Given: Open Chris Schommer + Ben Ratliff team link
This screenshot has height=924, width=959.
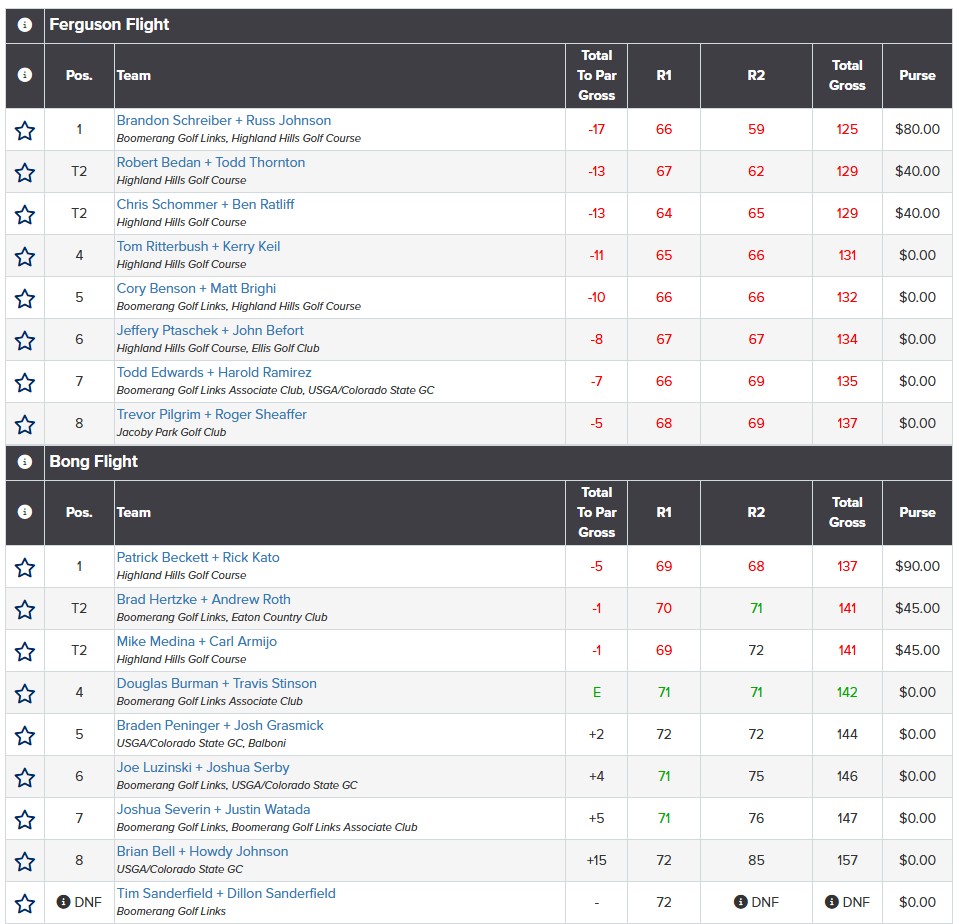Looking at the screenshot, I should click(206, 204).
